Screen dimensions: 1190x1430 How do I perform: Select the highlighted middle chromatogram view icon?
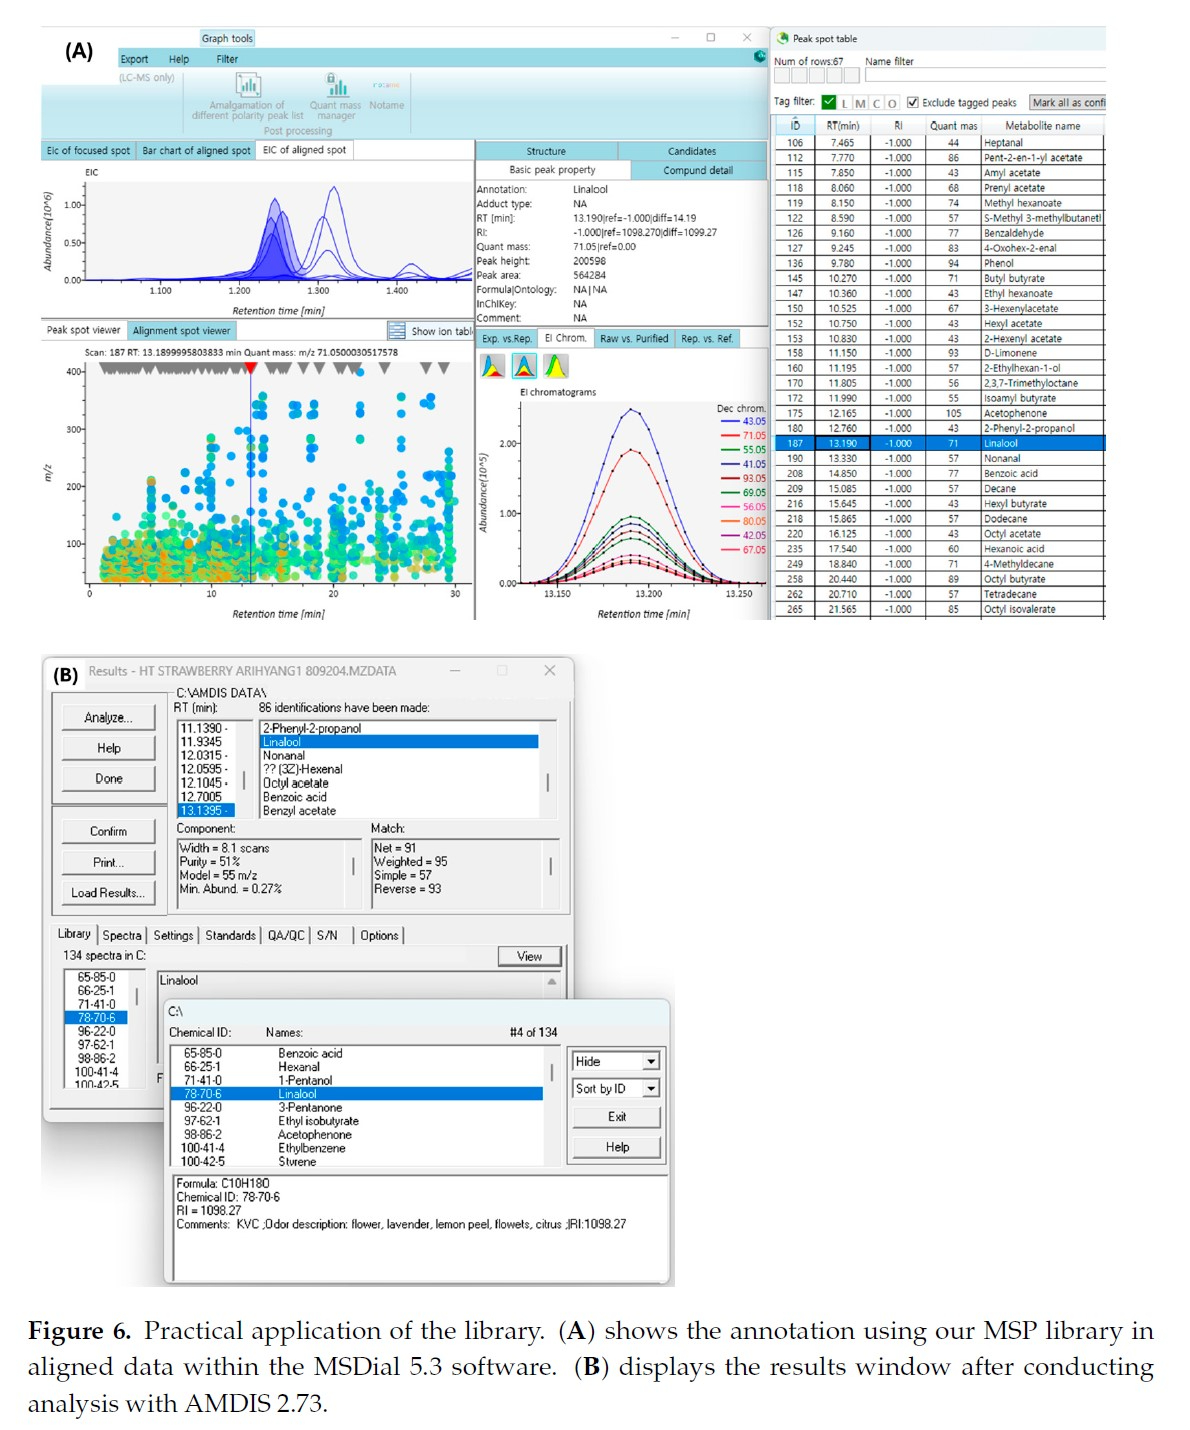(x=524, y=367)
